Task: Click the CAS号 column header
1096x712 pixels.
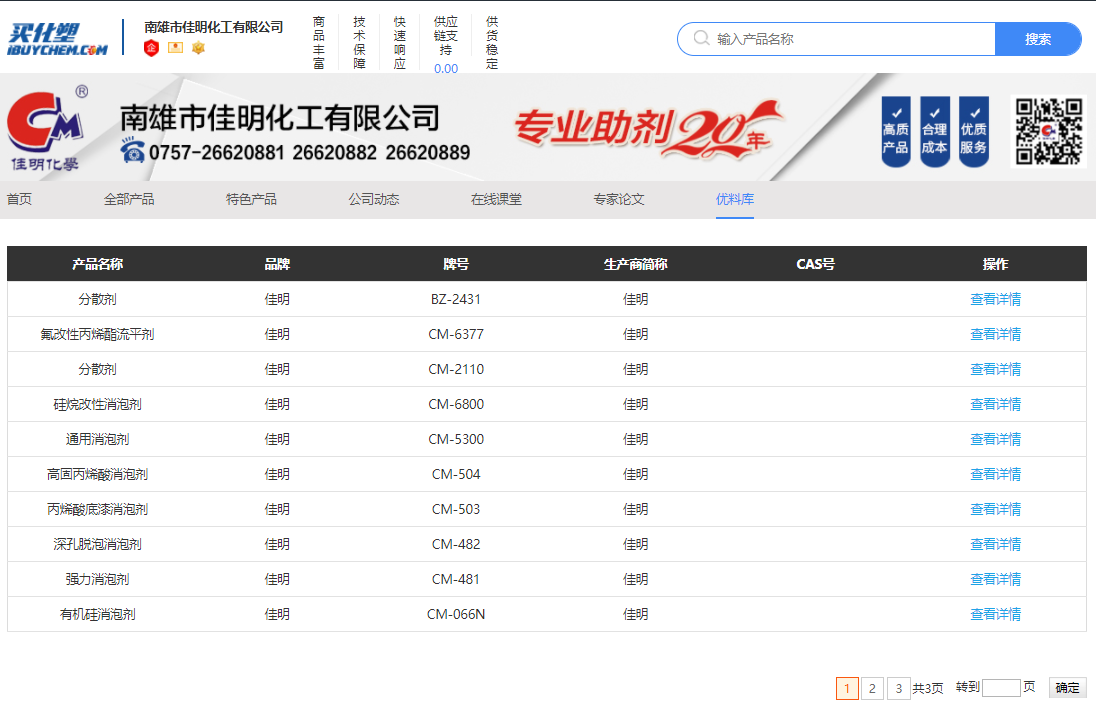Action: (815, 264)
